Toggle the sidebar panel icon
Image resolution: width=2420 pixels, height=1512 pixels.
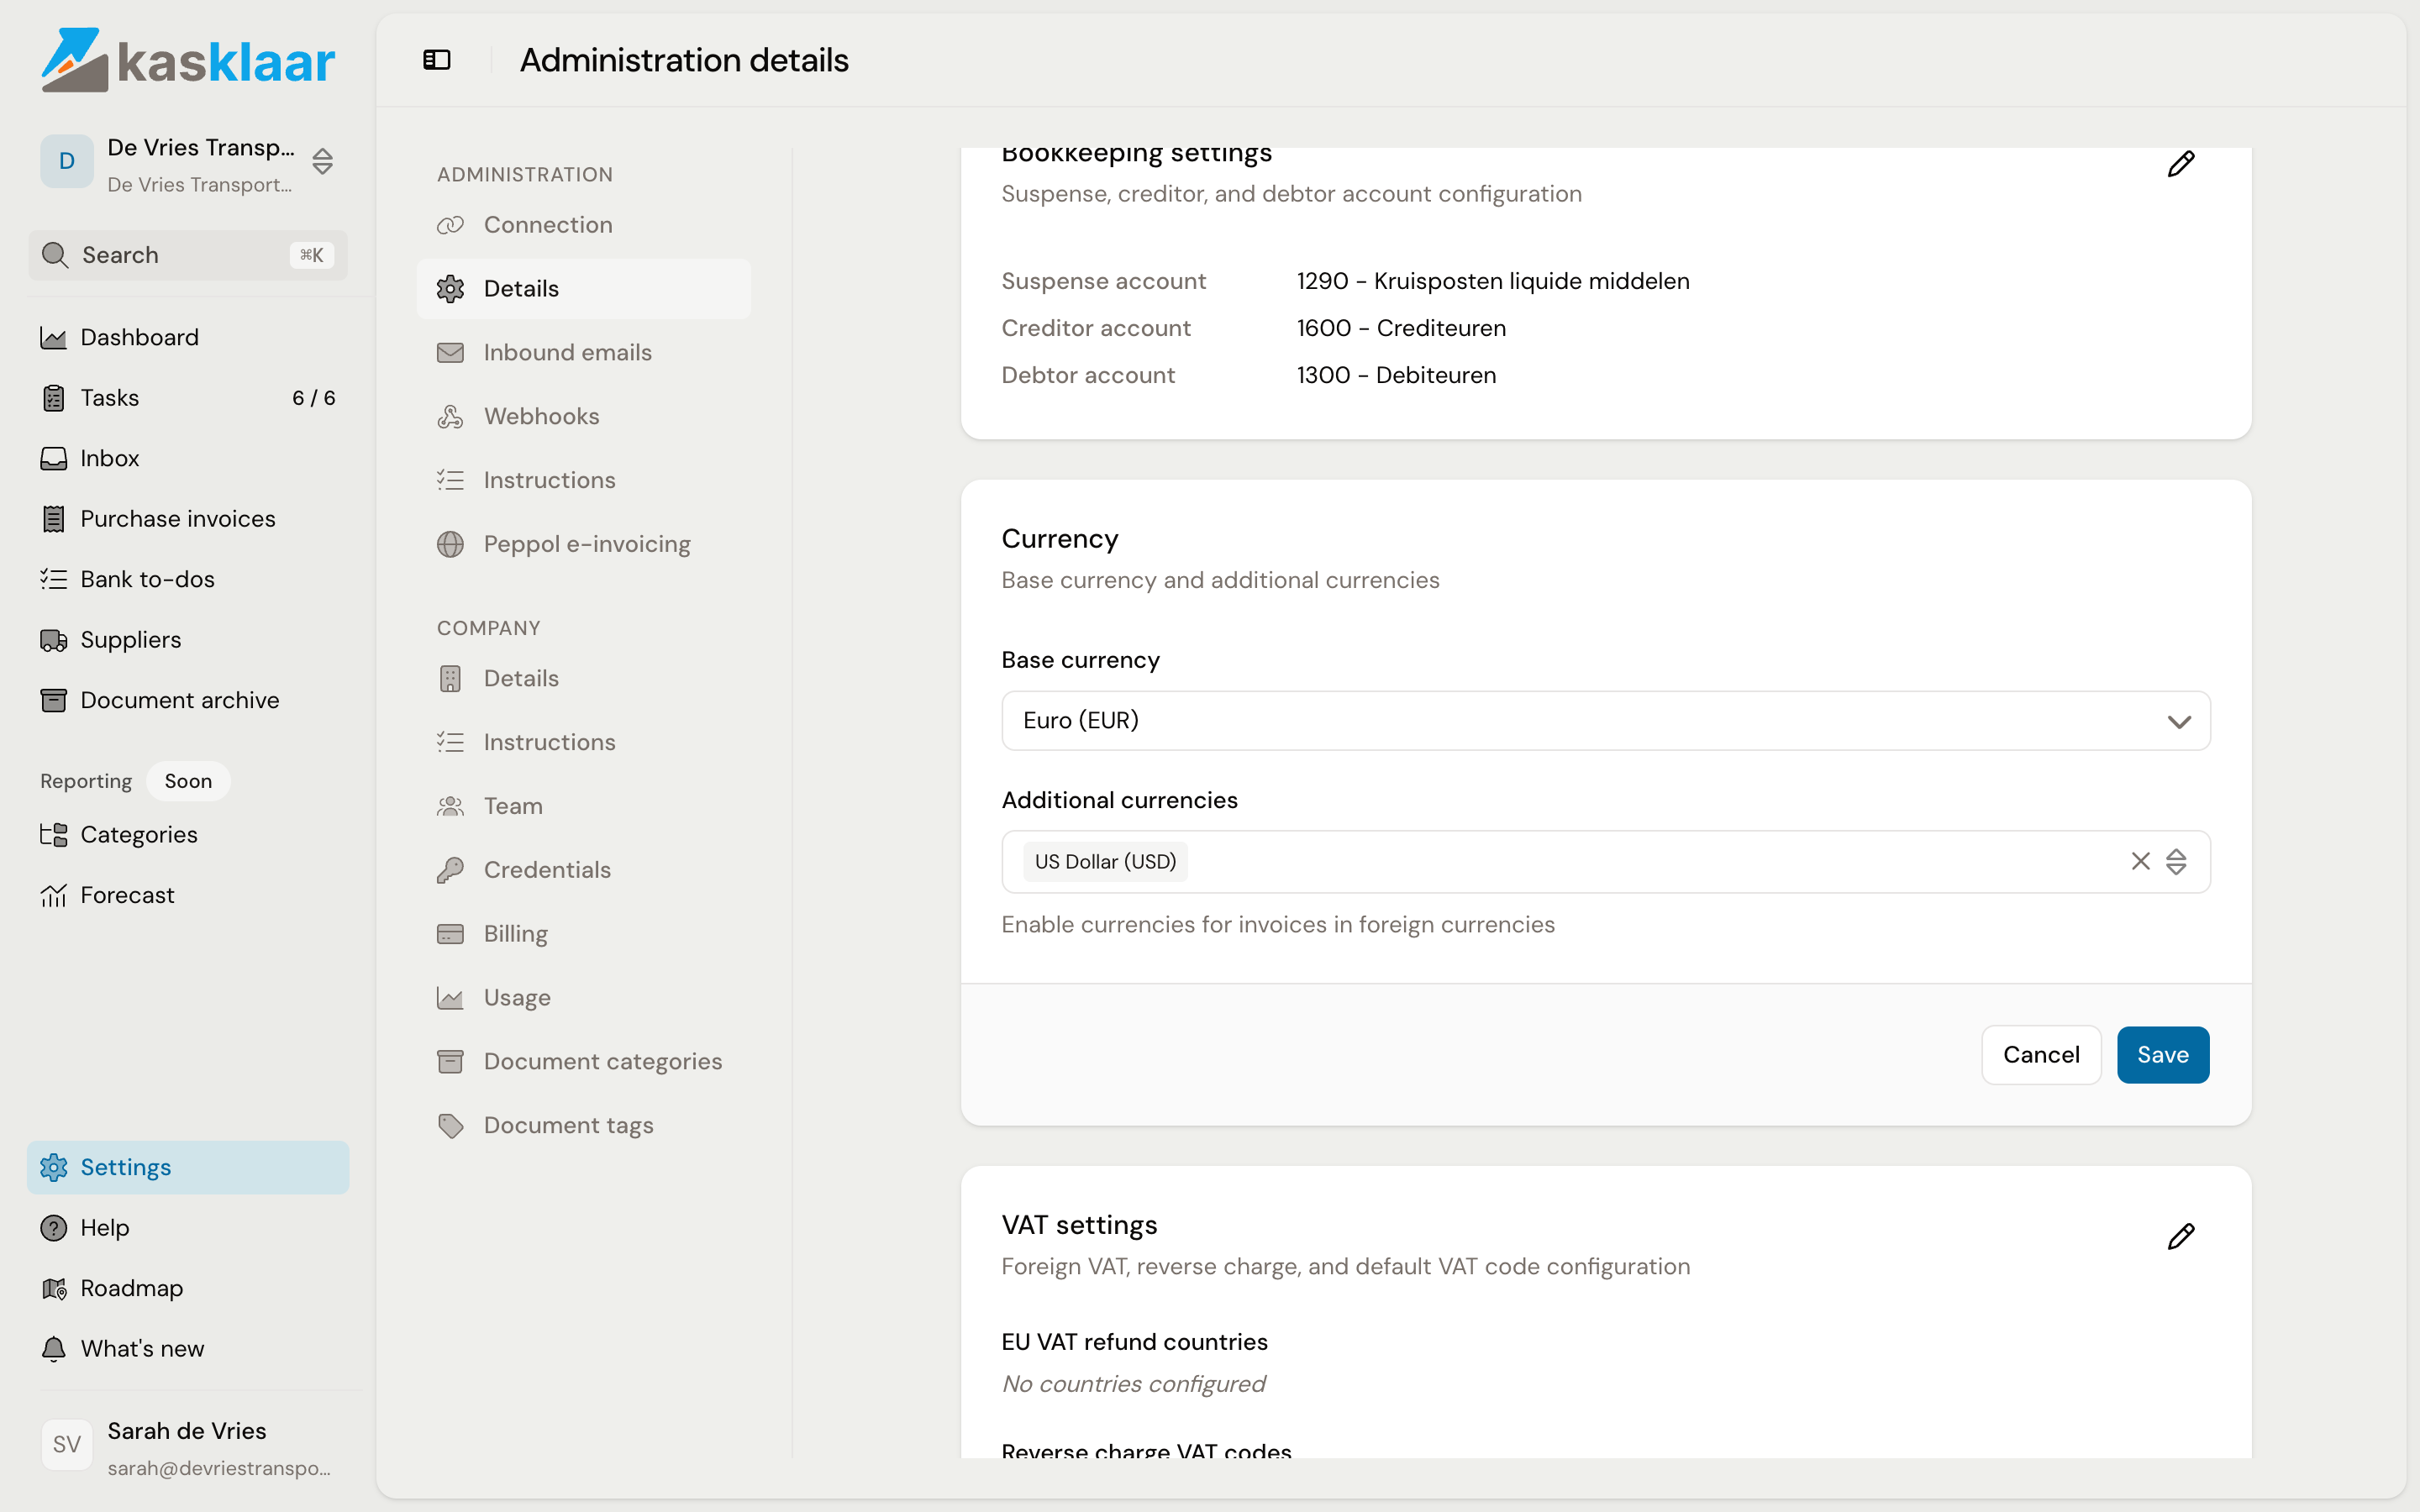(437, 60)
